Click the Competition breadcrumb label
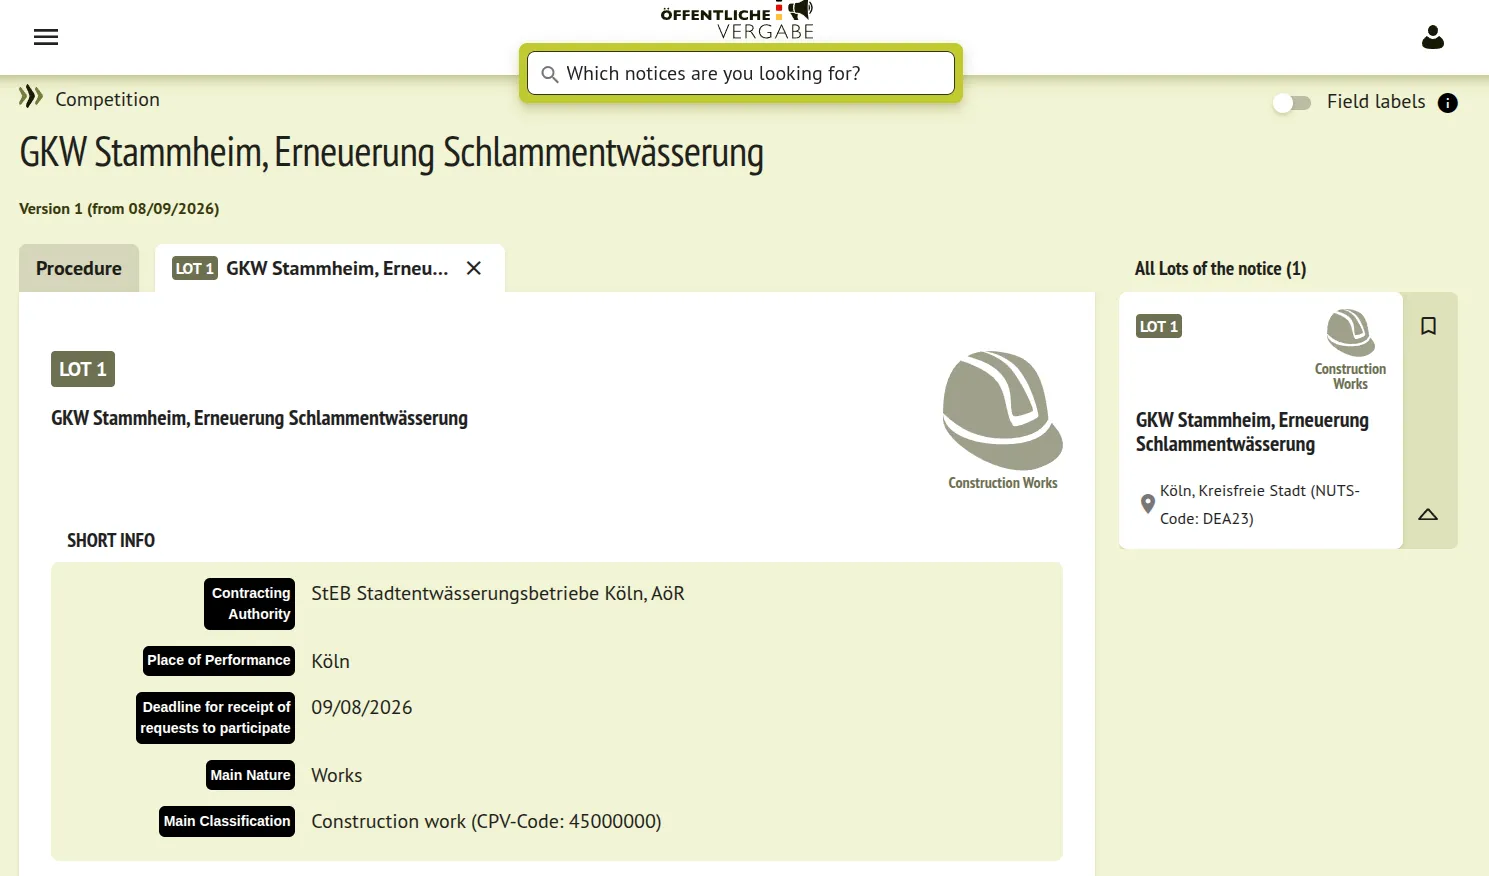Image resolution: width=1489 pixels, height=876 pixels. 107,99
